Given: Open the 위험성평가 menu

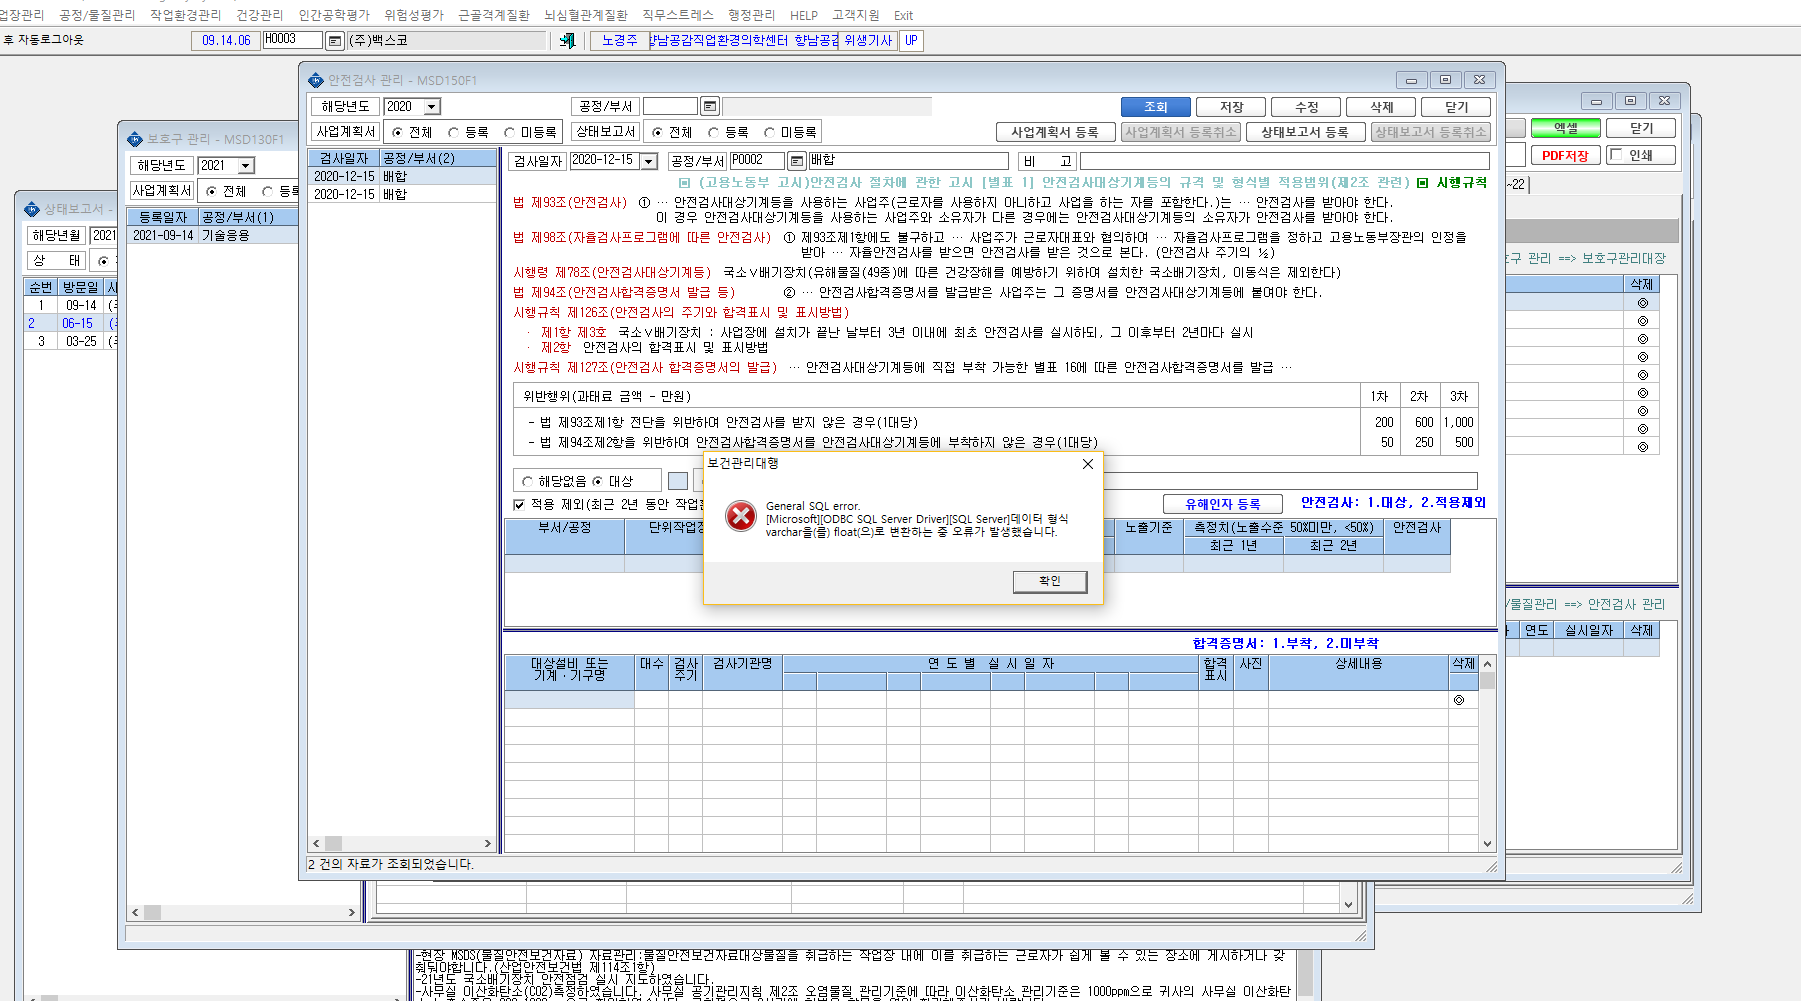Looking at the screenshot, I should click(414, 15).
